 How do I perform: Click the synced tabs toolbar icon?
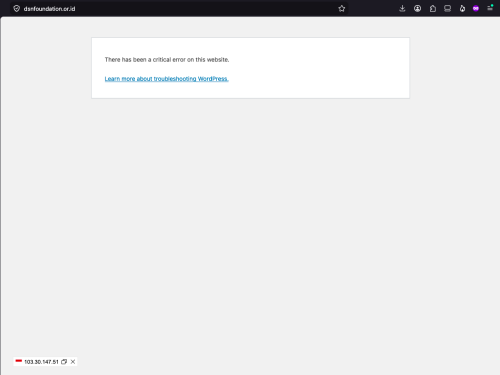[x=447, y=9]
